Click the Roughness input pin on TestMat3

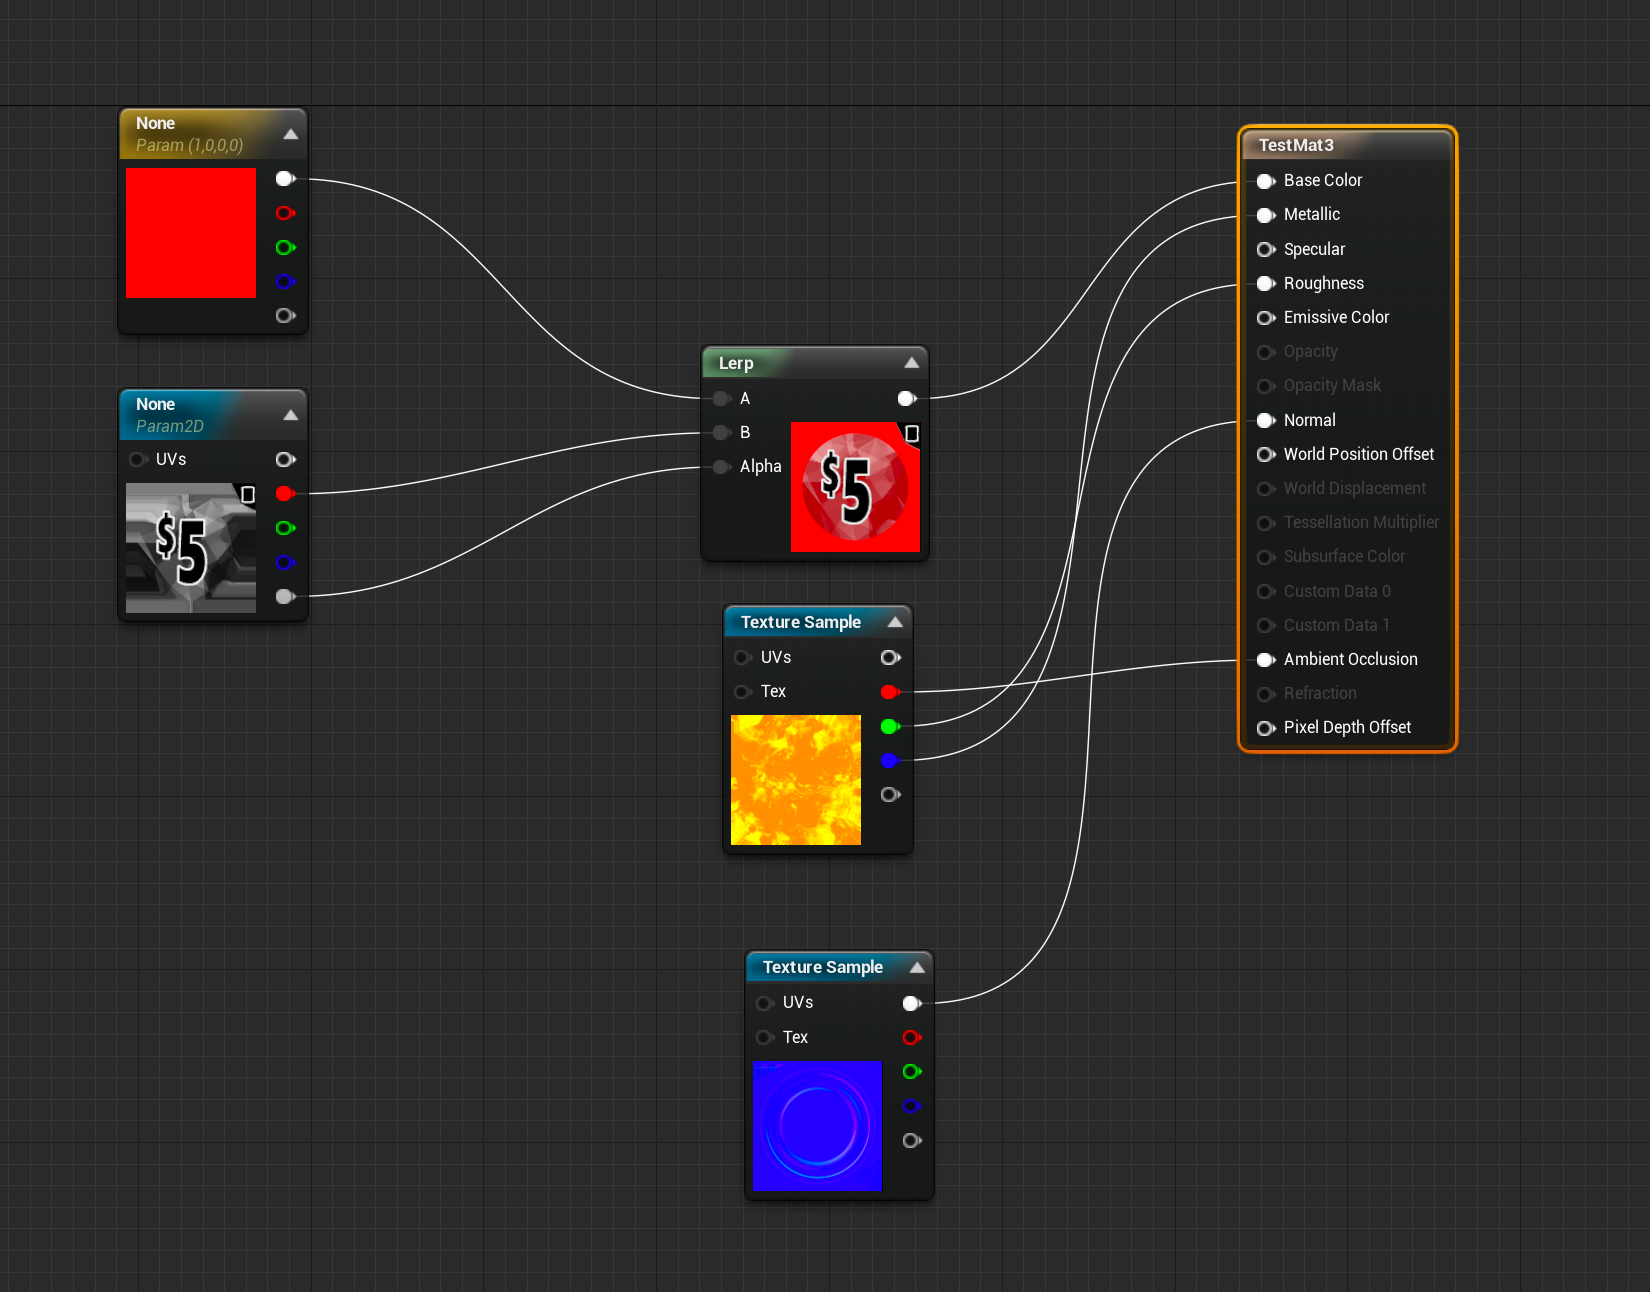[1266, 283]
